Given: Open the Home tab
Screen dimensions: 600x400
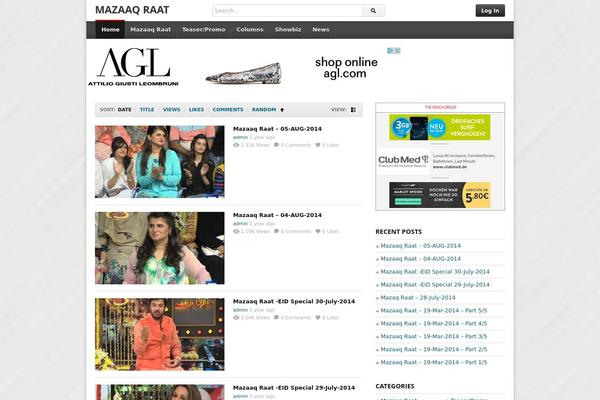Looking at the screenshot, I should click(110, 29).
